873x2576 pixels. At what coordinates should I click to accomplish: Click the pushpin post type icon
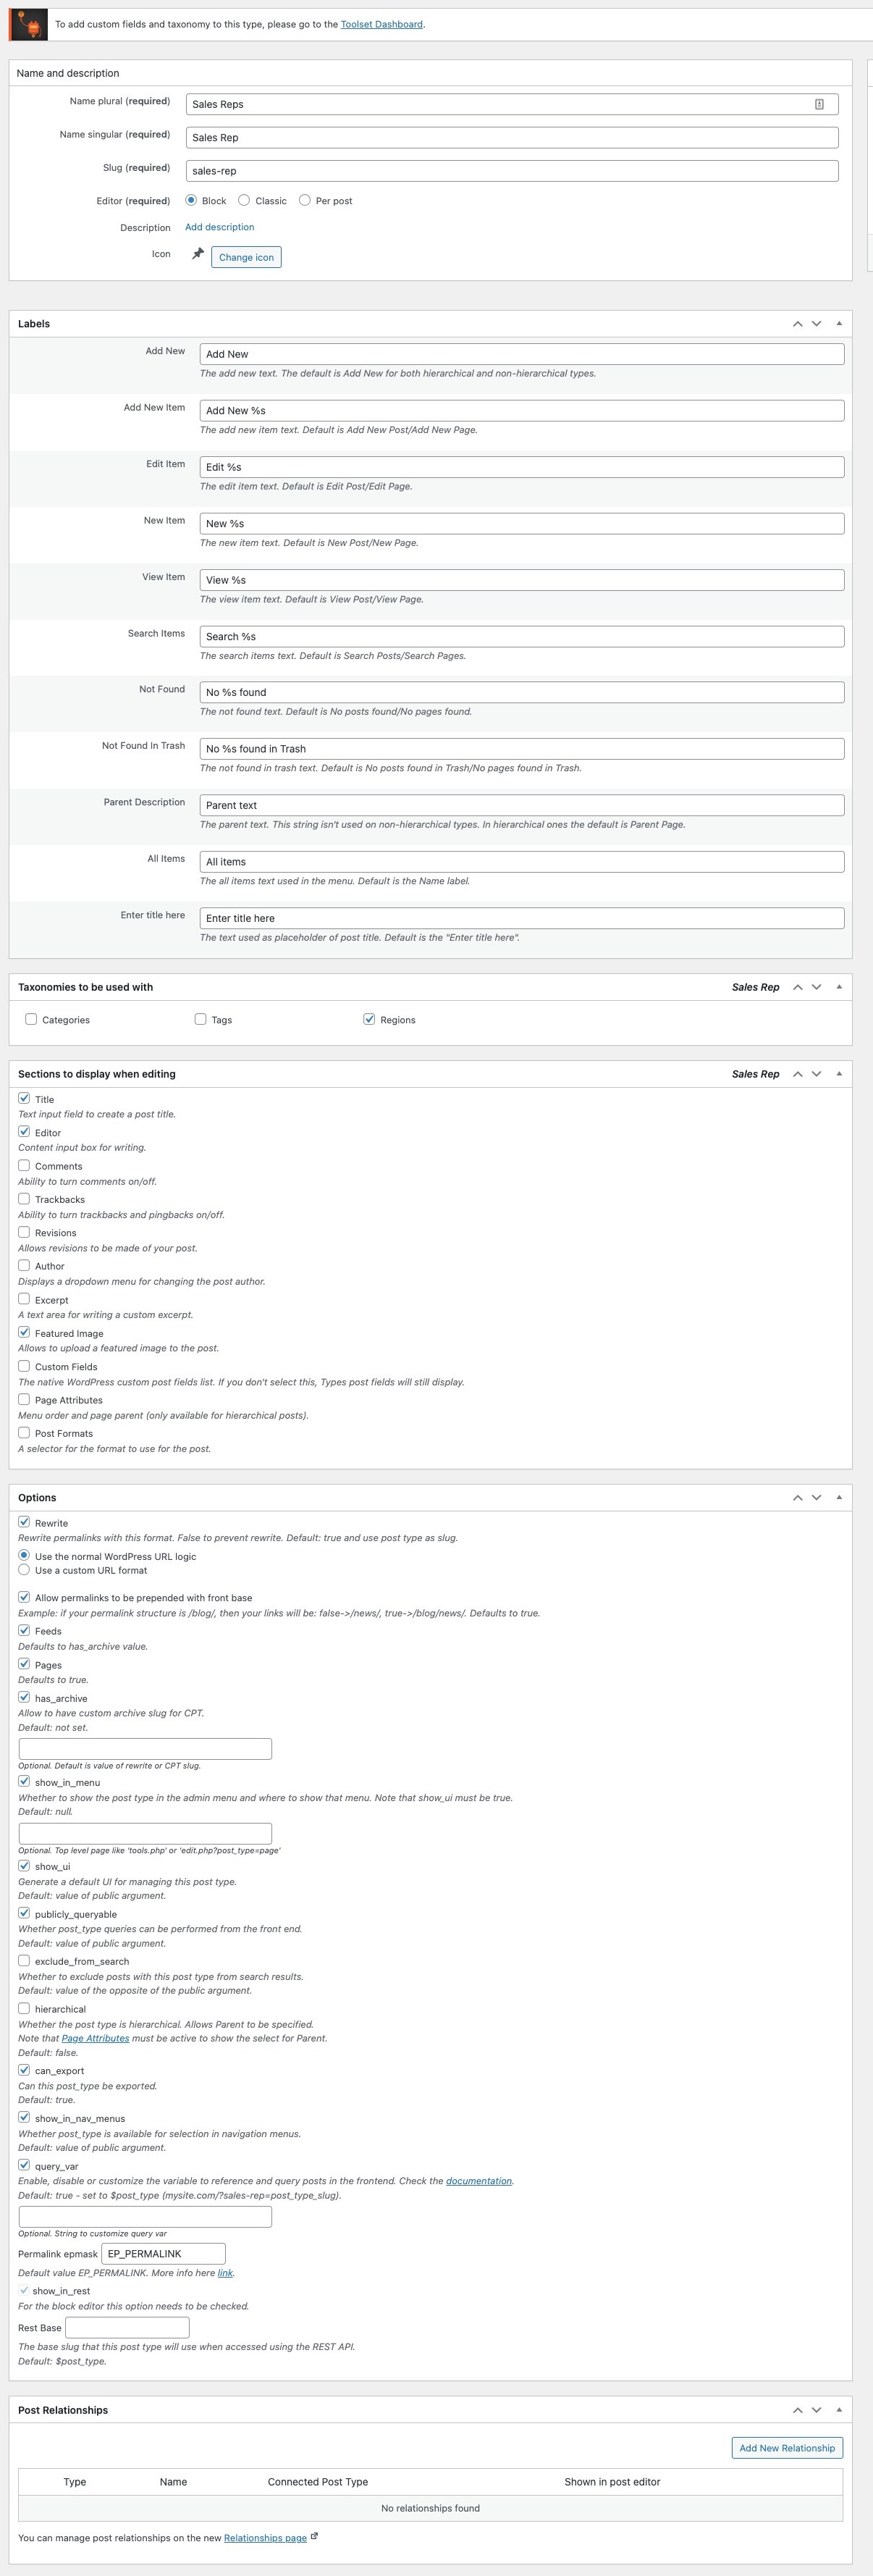tap(198, 254)
